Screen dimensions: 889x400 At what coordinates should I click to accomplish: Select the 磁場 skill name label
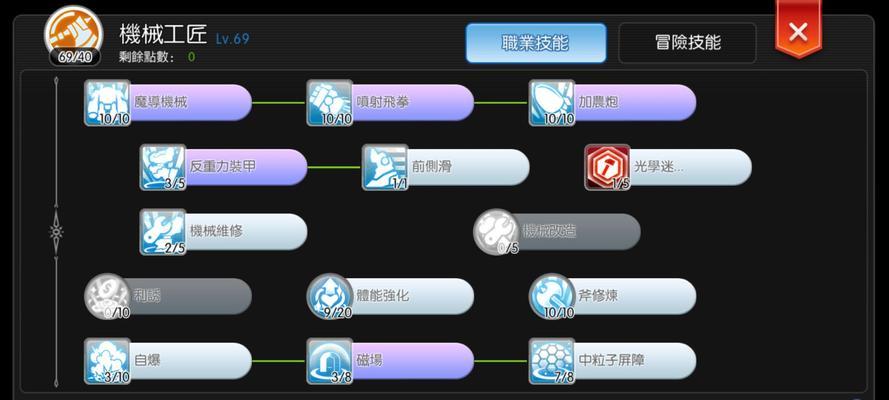370,360
